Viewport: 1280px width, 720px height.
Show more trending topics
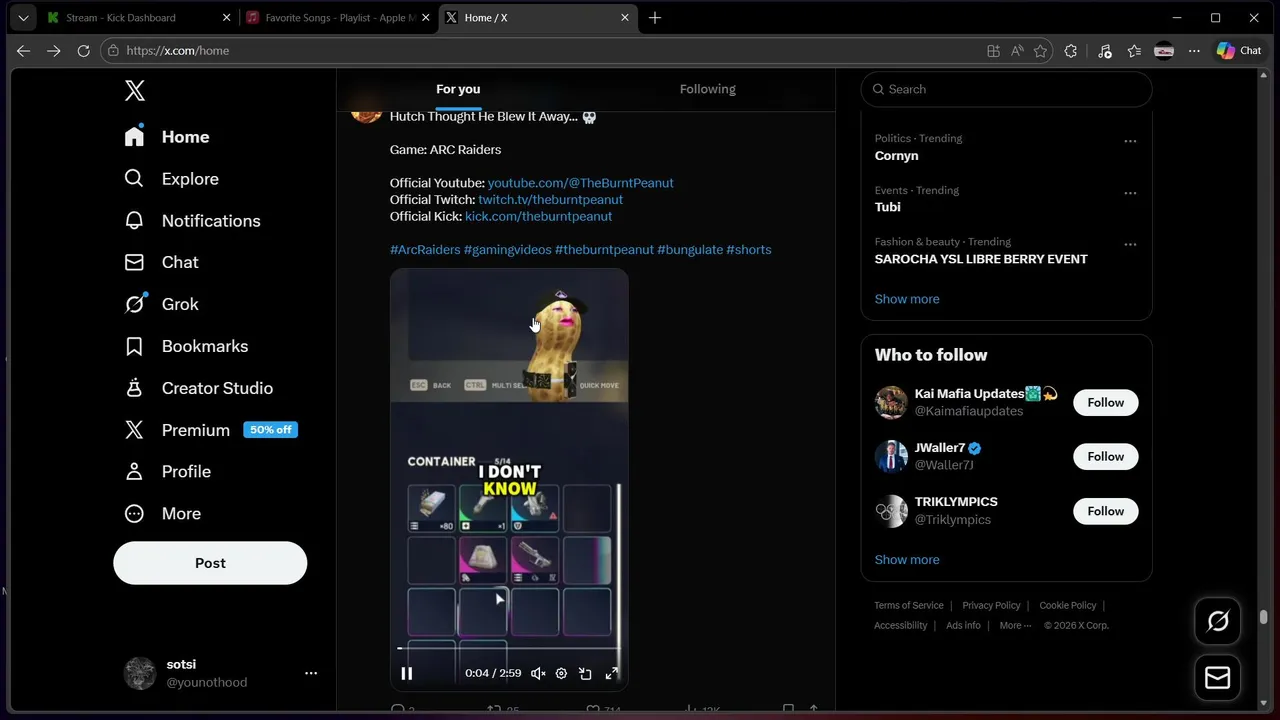click(x=907, y=299)
